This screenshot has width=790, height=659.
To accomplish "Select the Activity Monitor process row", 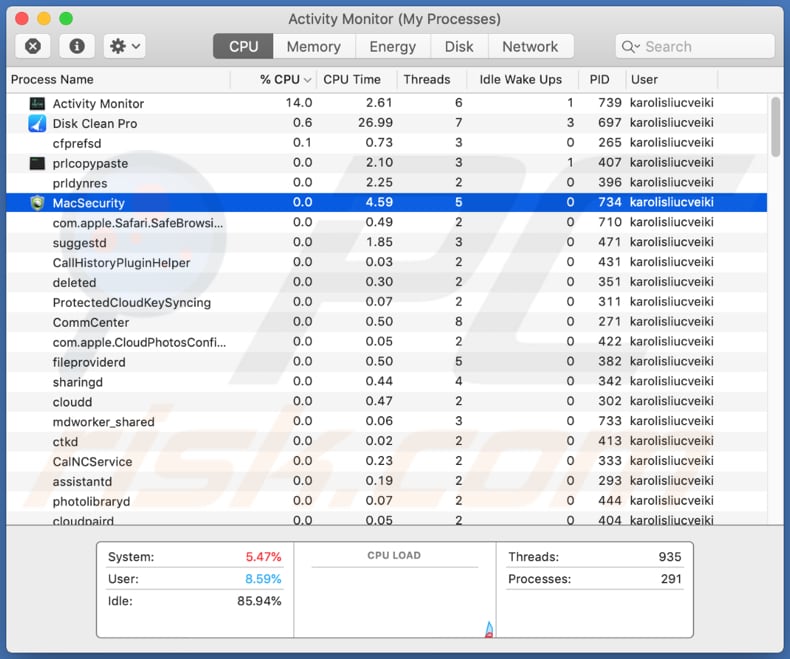I will 387,103.
